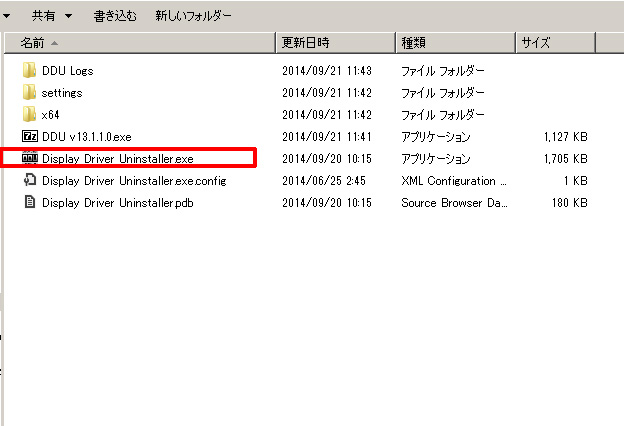Click the Display Driver Uninstaller.exe.config file icon
Image resolution: width=624 pixels, height=426 pixels.
click(30, 180)
